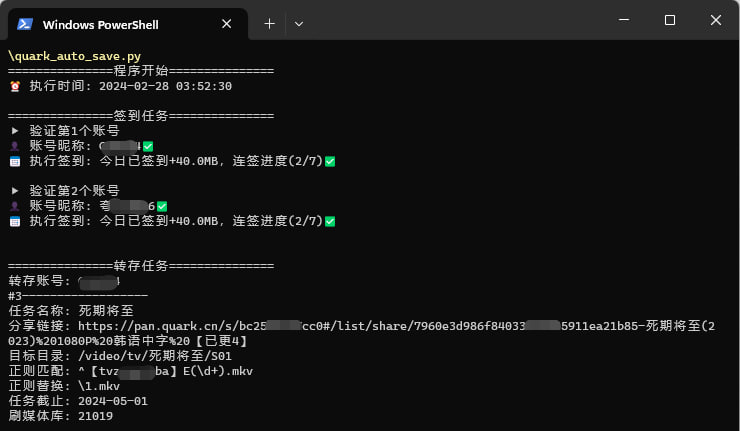Click green check ending first 连签进度(2/7) line
Screen dimensions: 740x431
330,161
